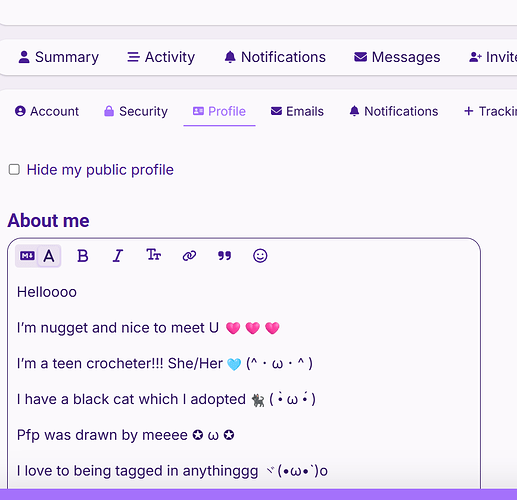Click the Messages envelope icon
The image size is (517, 500).
point(360,57)
